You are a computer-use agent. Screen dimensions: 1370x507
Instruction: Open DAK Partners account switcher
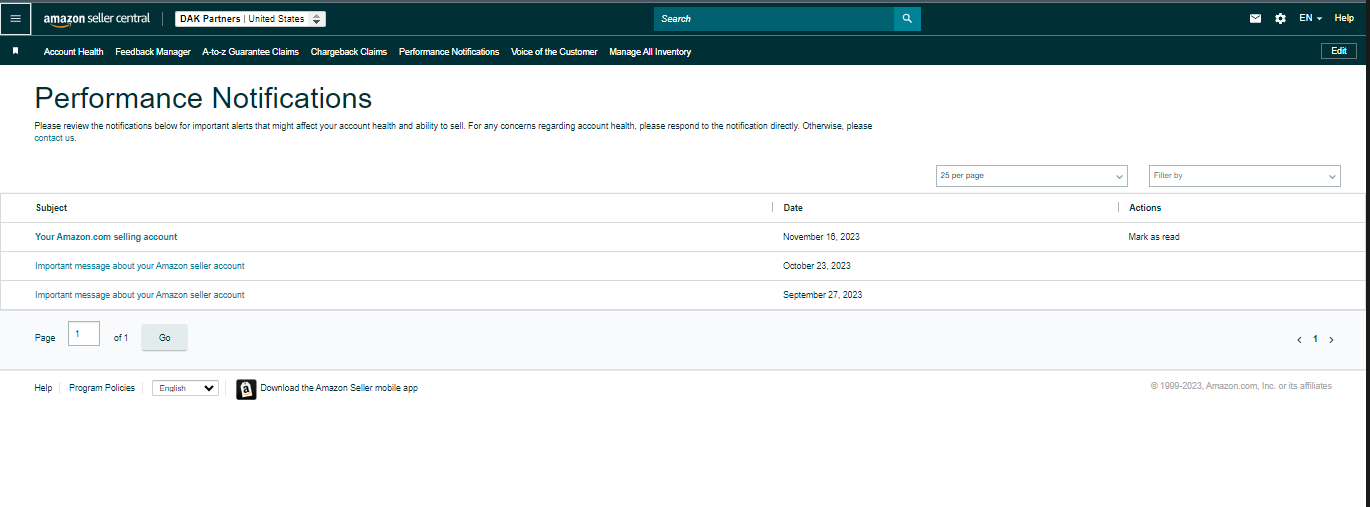250,19
